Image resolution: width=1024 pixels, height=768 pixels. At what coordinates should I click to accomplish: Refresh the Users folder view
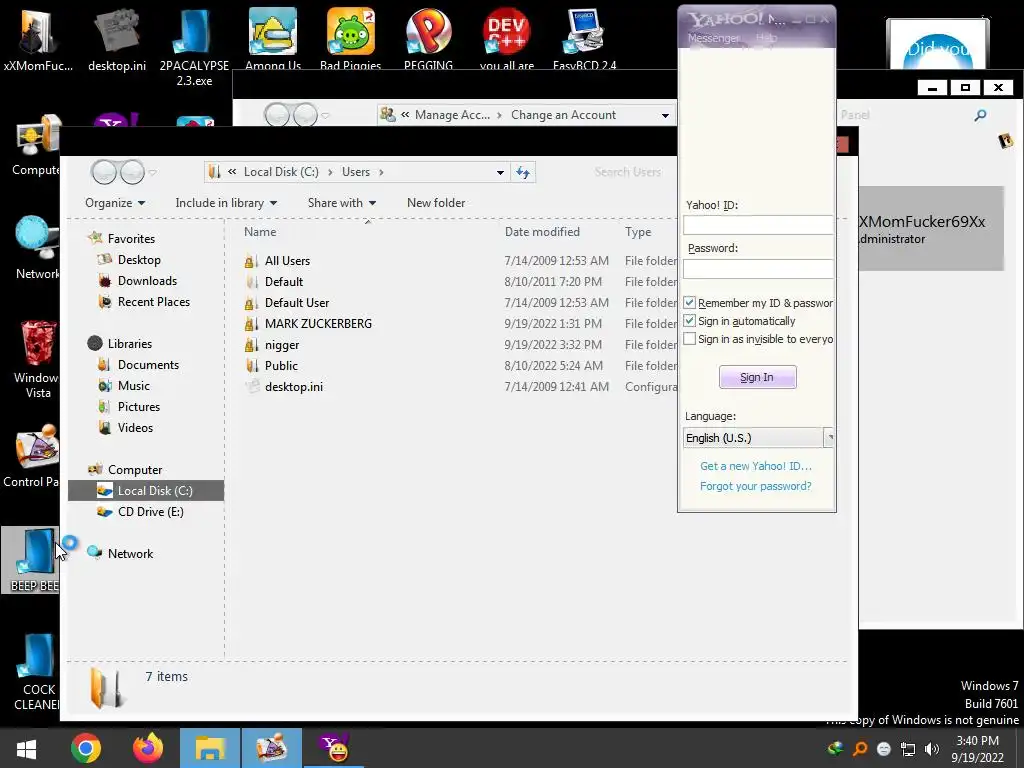click(523, 172)
